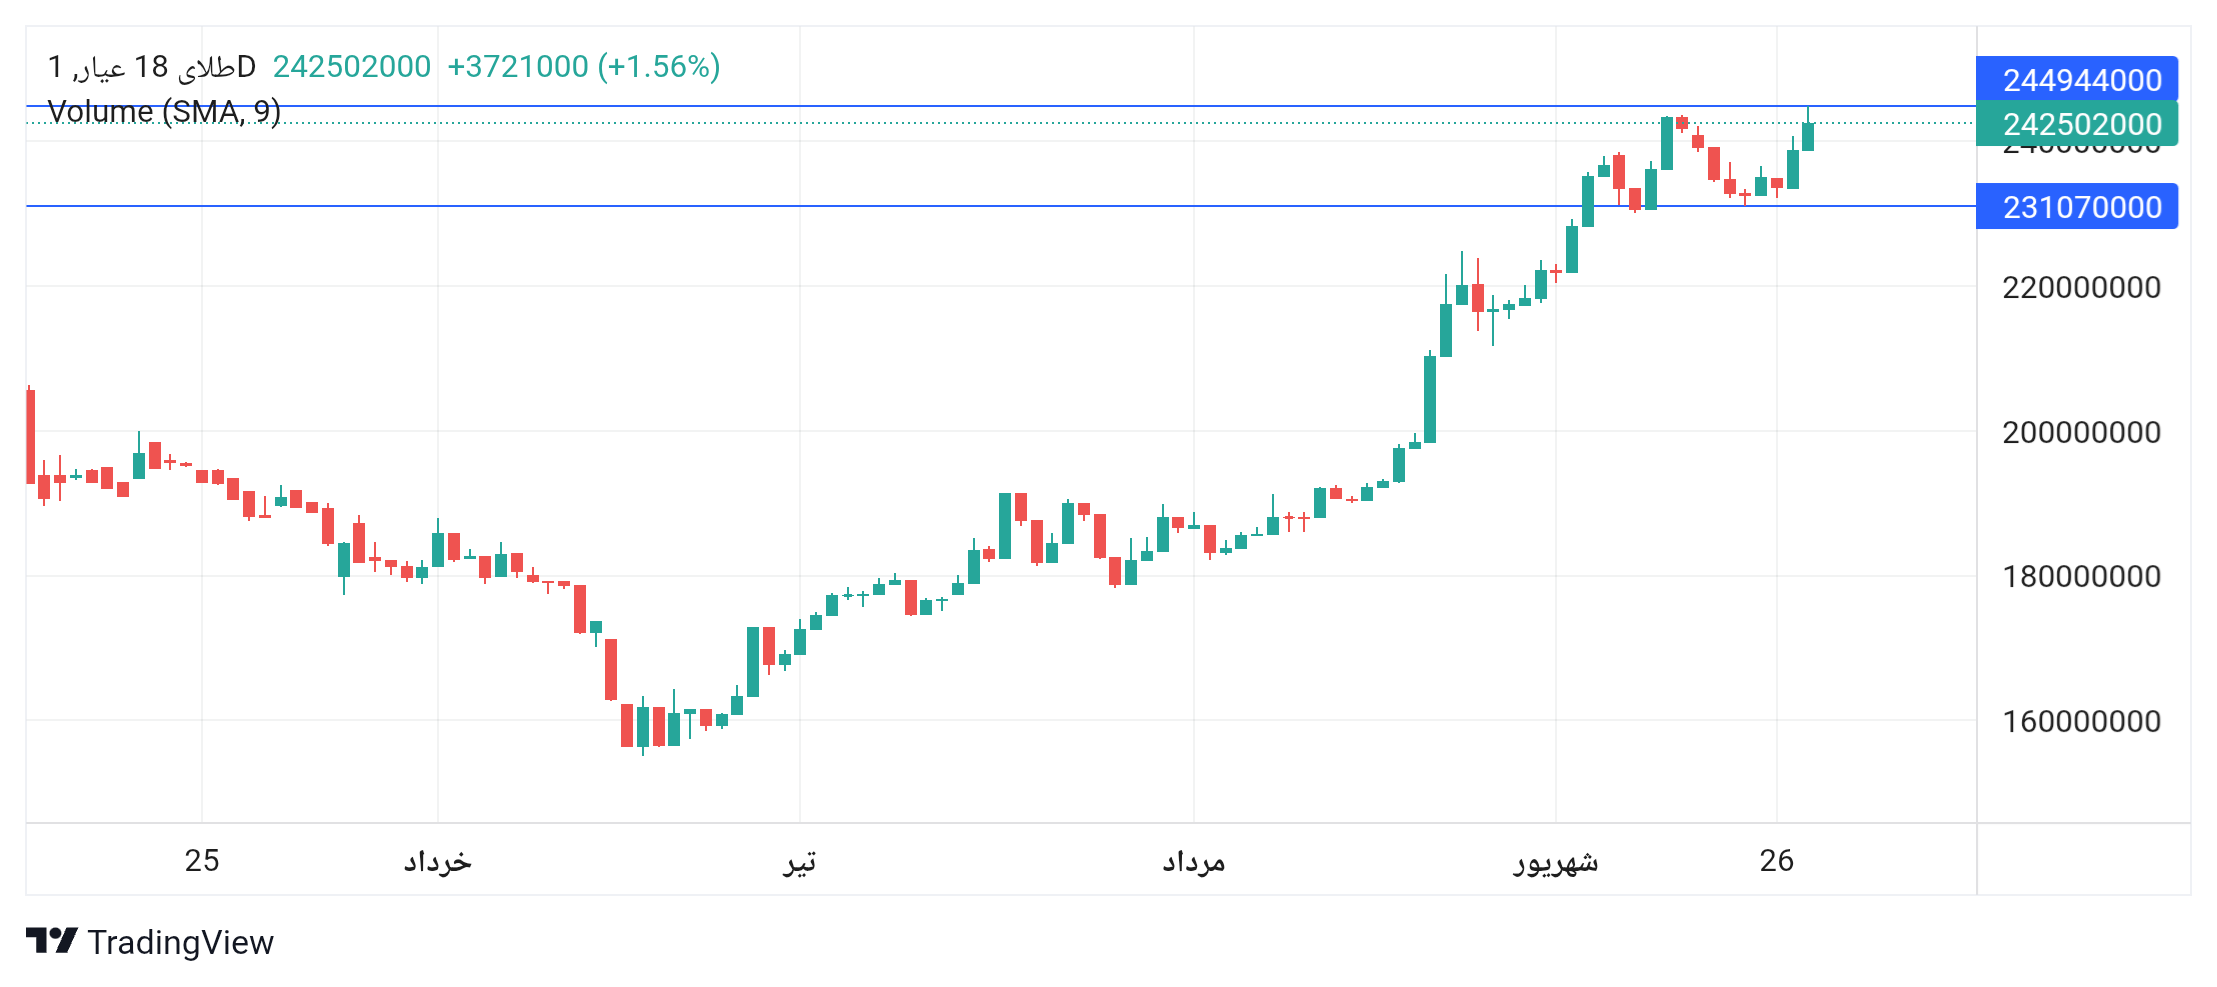
Task: Select the مرداد month on time axis
Action: point(1193,860)
